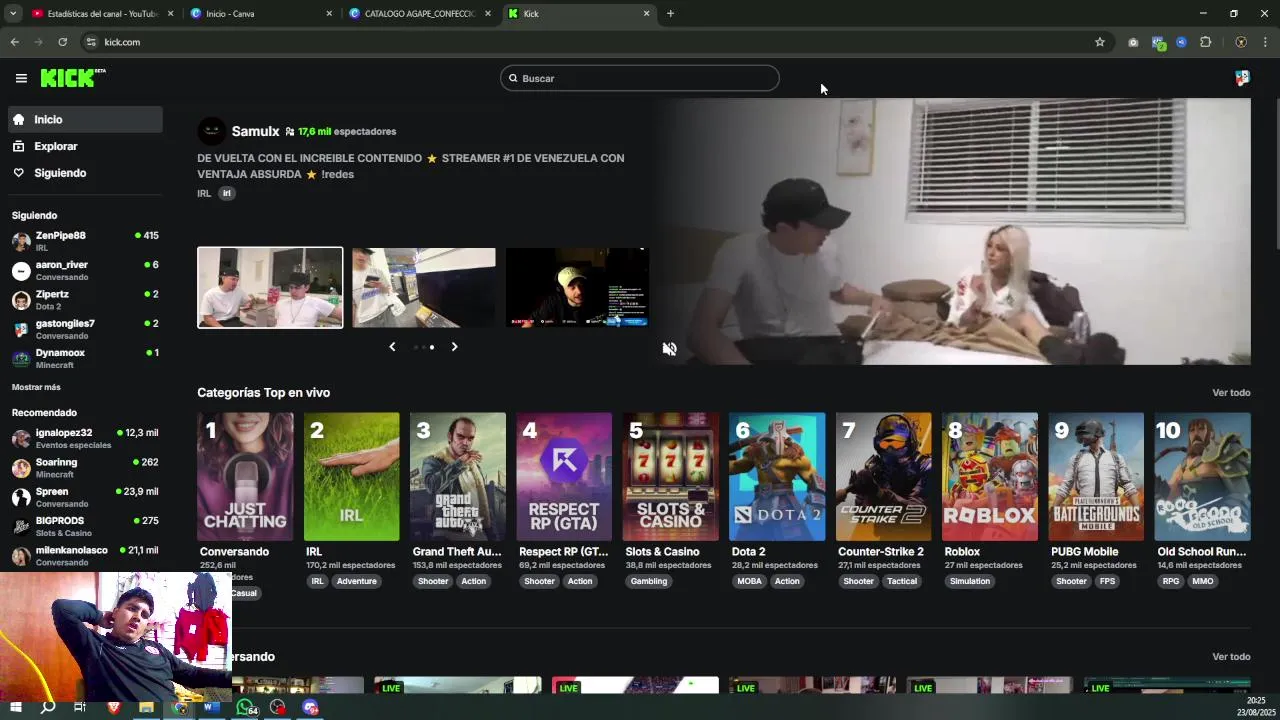
Task: Unmute the featured stream volume icon
Action: click(669, 349)
